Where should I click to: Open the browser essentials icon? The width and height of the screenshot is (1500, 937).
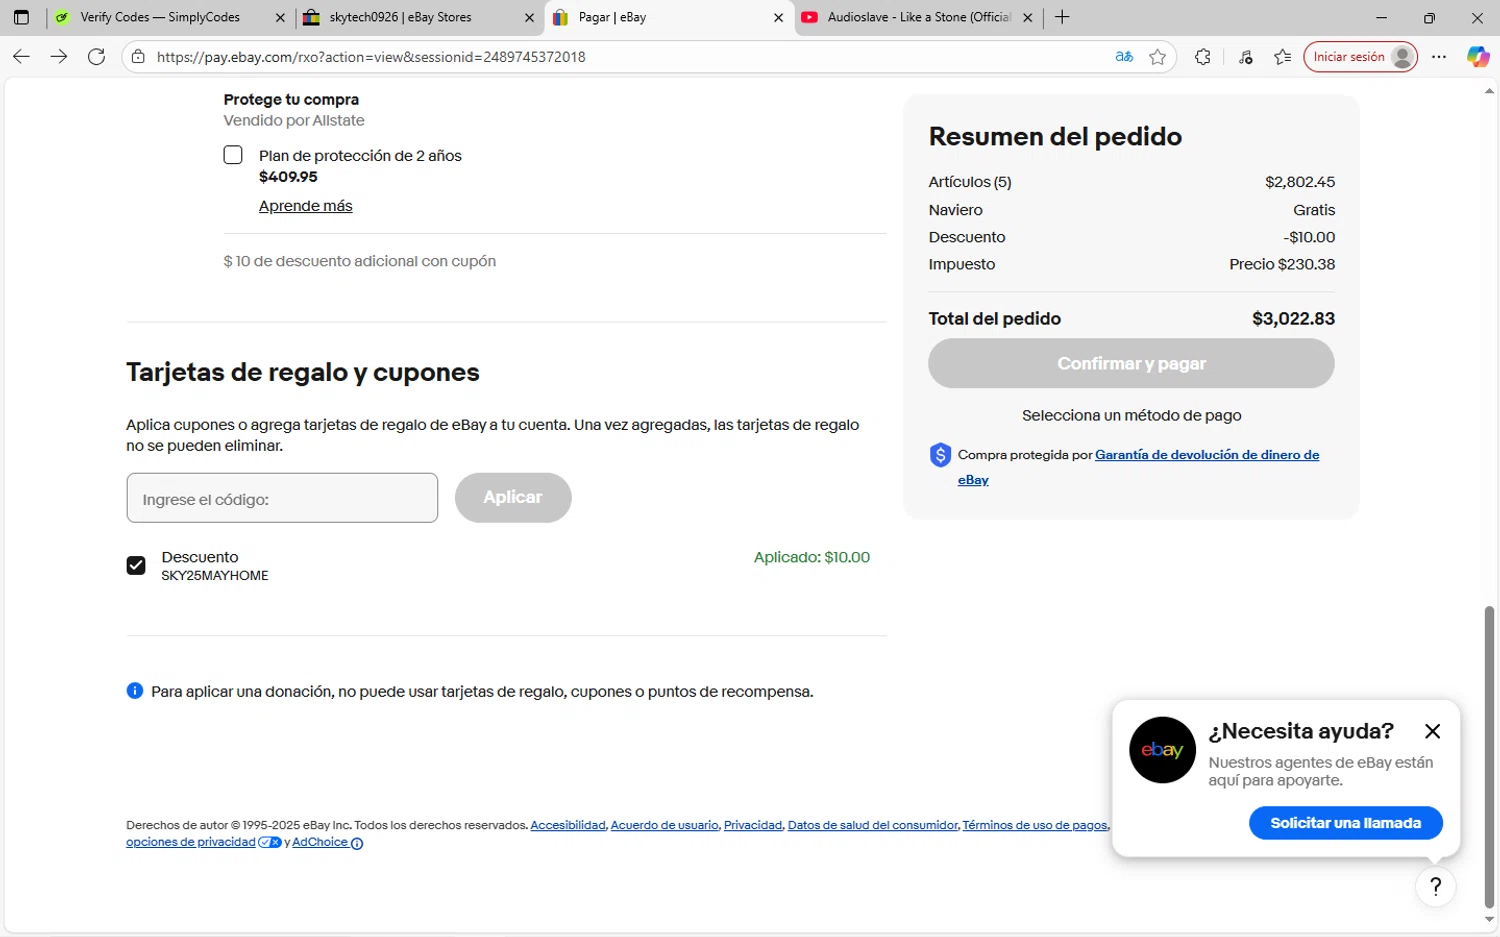point(1246,57)
